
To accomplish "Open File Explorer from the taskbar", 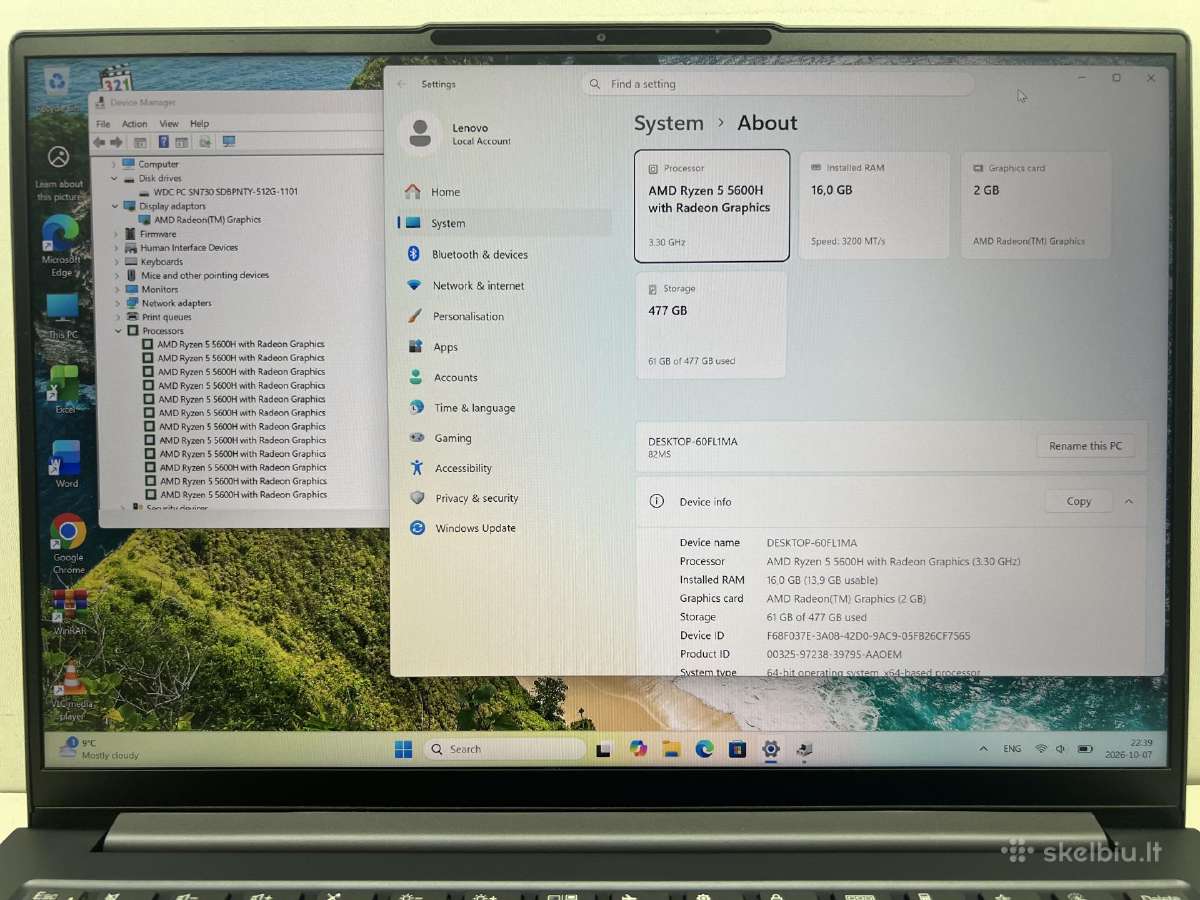I will tap(671, 749).
